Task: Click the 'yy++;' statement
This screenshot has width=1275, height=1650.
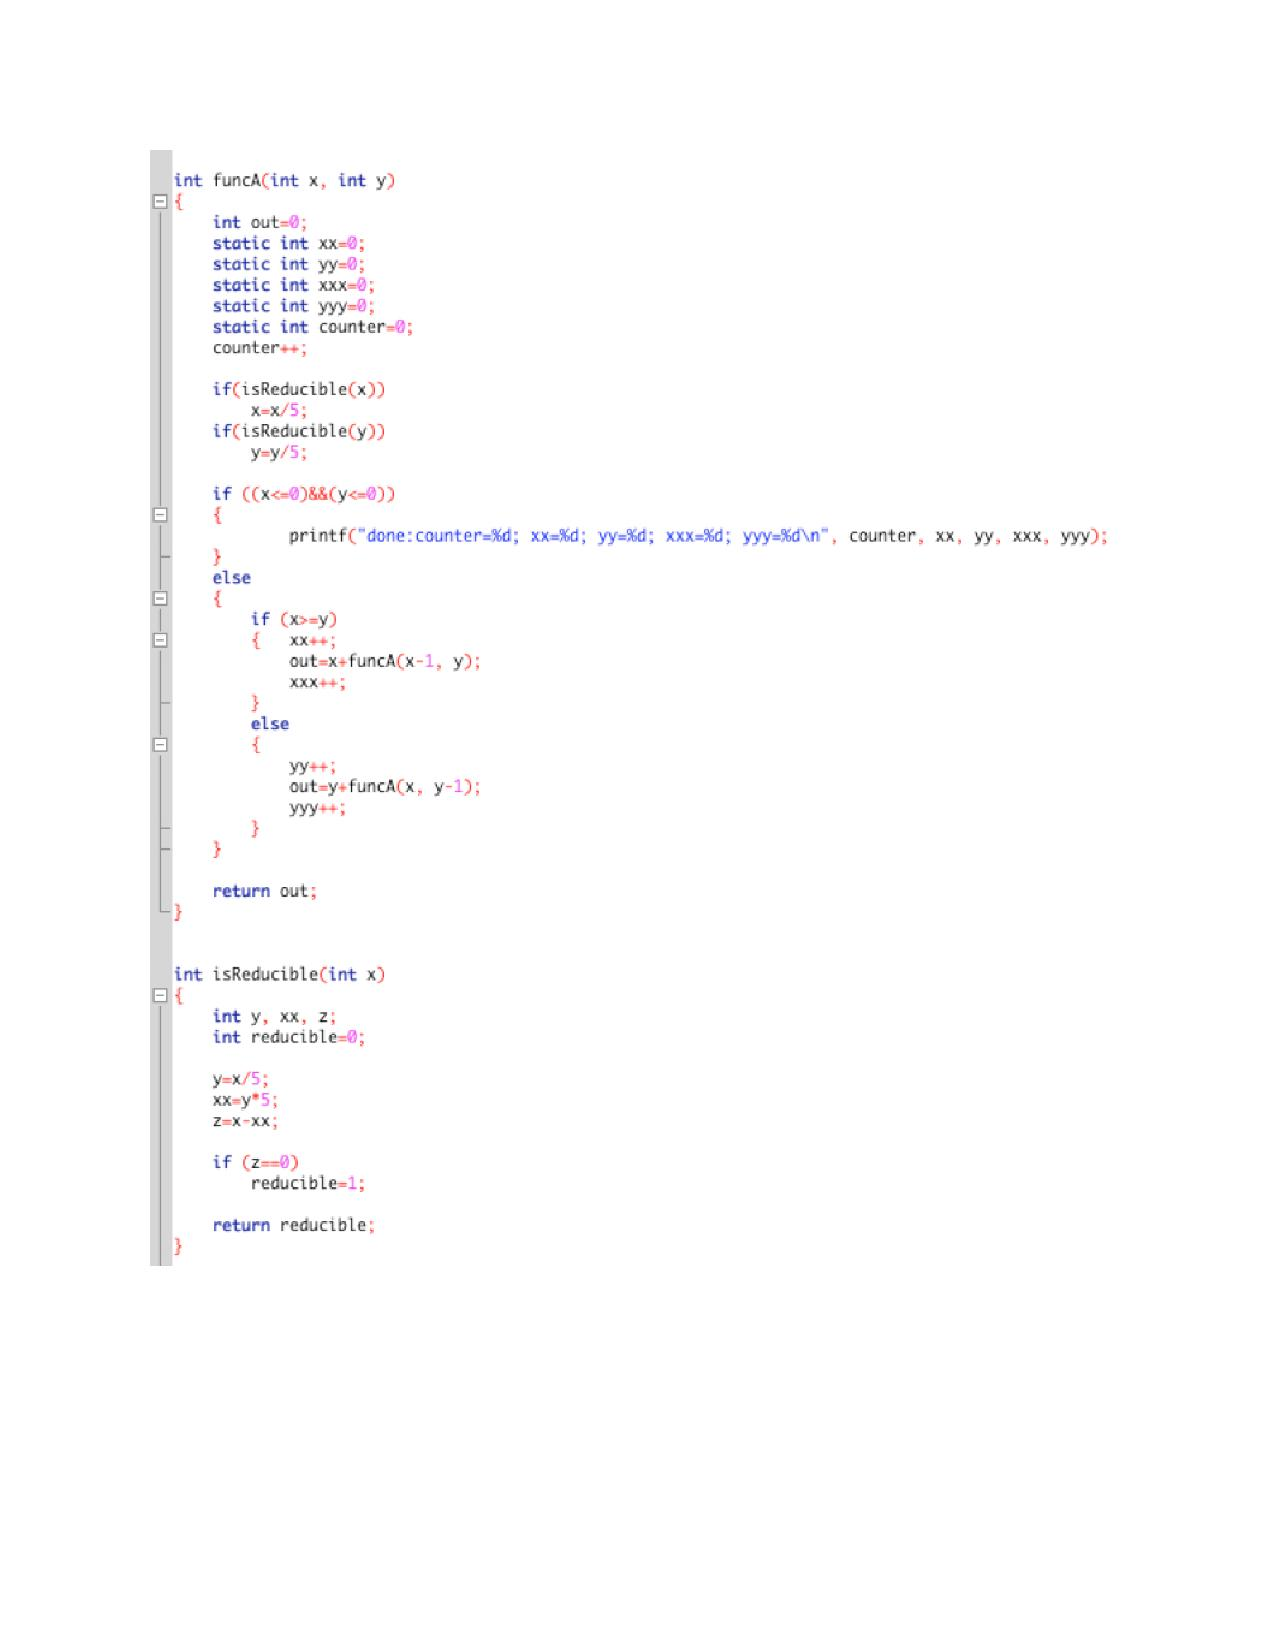Action: (313, 767)
